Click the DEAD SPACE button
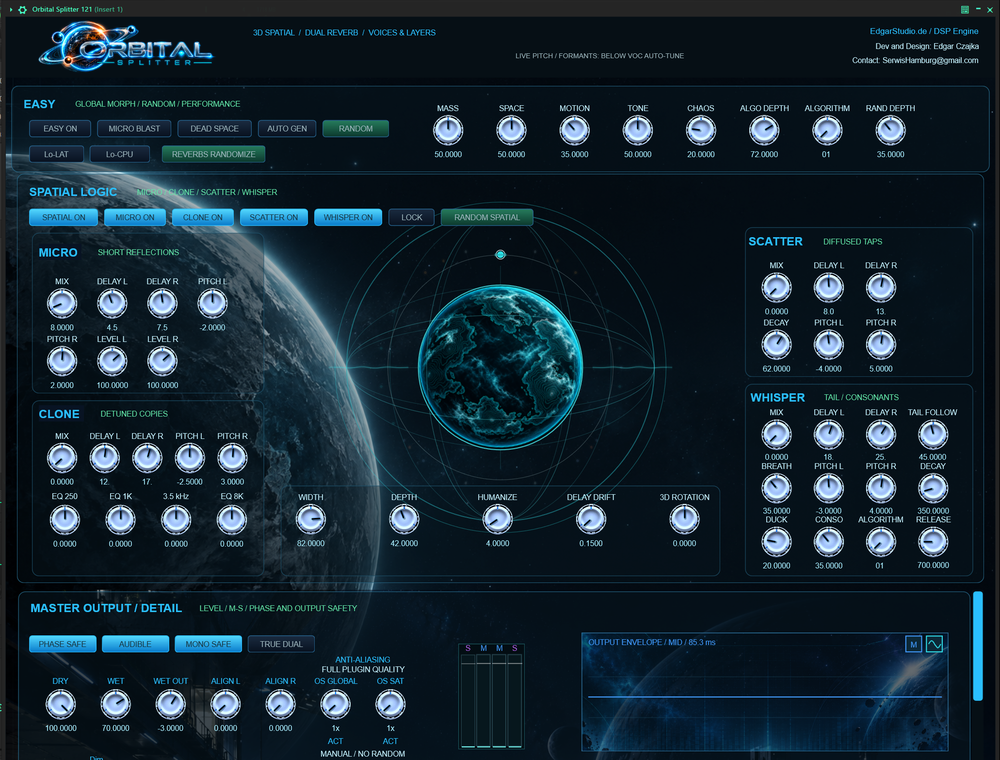1000x760 pixels. coord(214,129)
